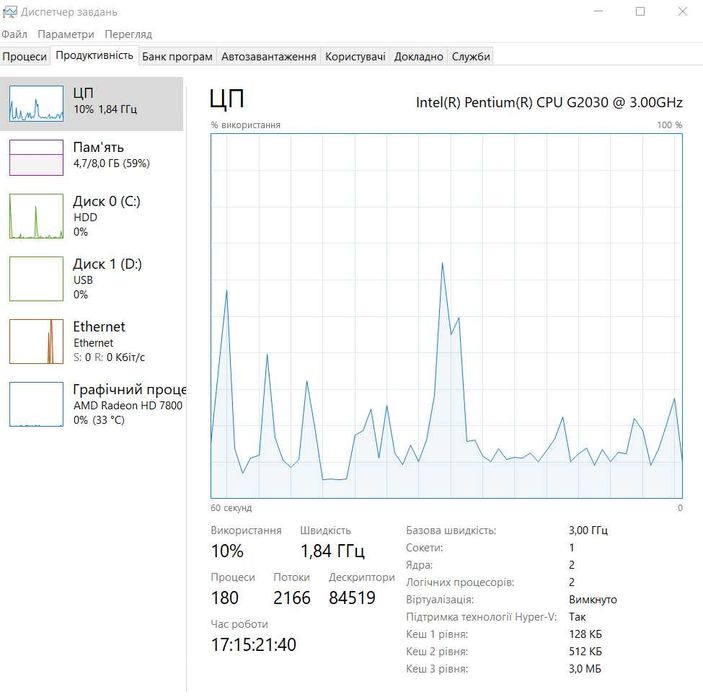The width and height of the screenshot is (703, 699).
Task: Click the Віртуалізація Вимкнуто value
Action: (593, 599)
